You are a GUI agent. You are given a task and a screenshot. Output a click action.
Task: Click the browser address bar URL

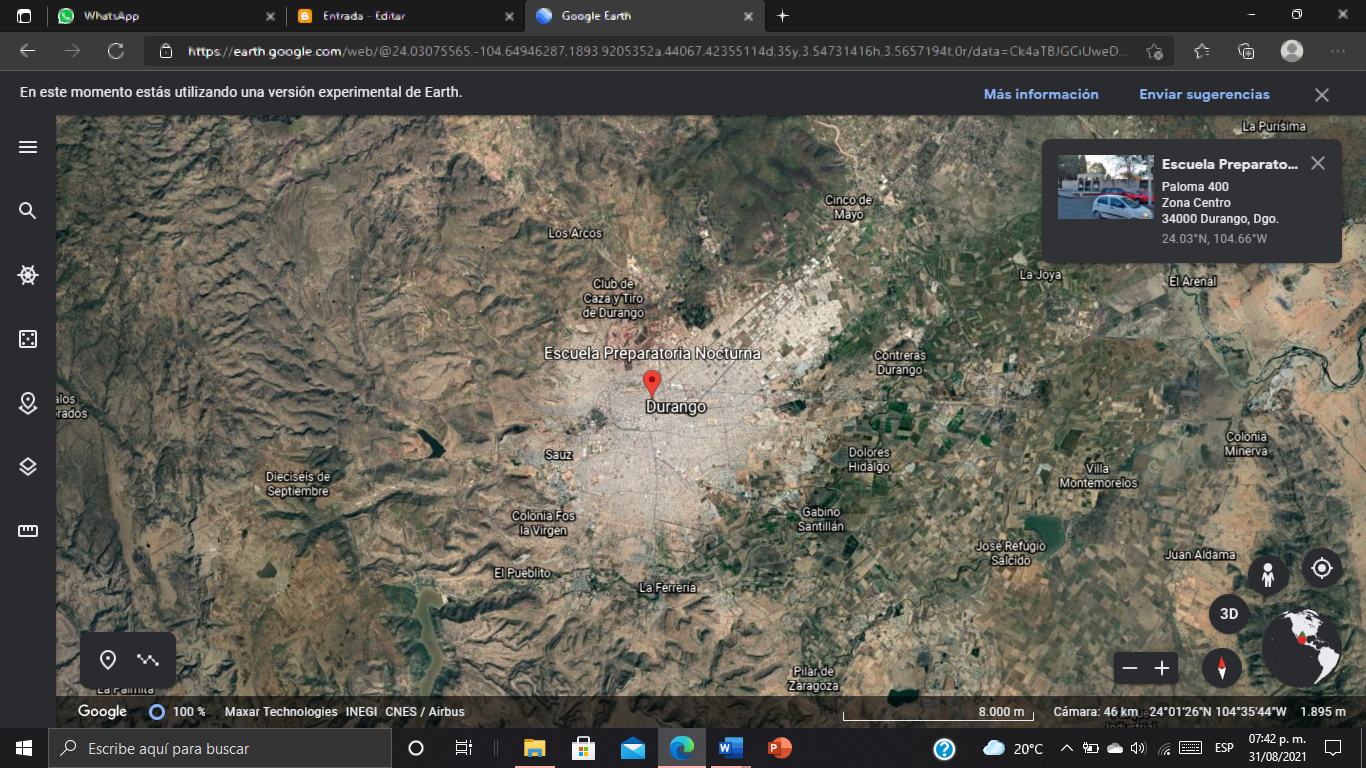[658, 51]
